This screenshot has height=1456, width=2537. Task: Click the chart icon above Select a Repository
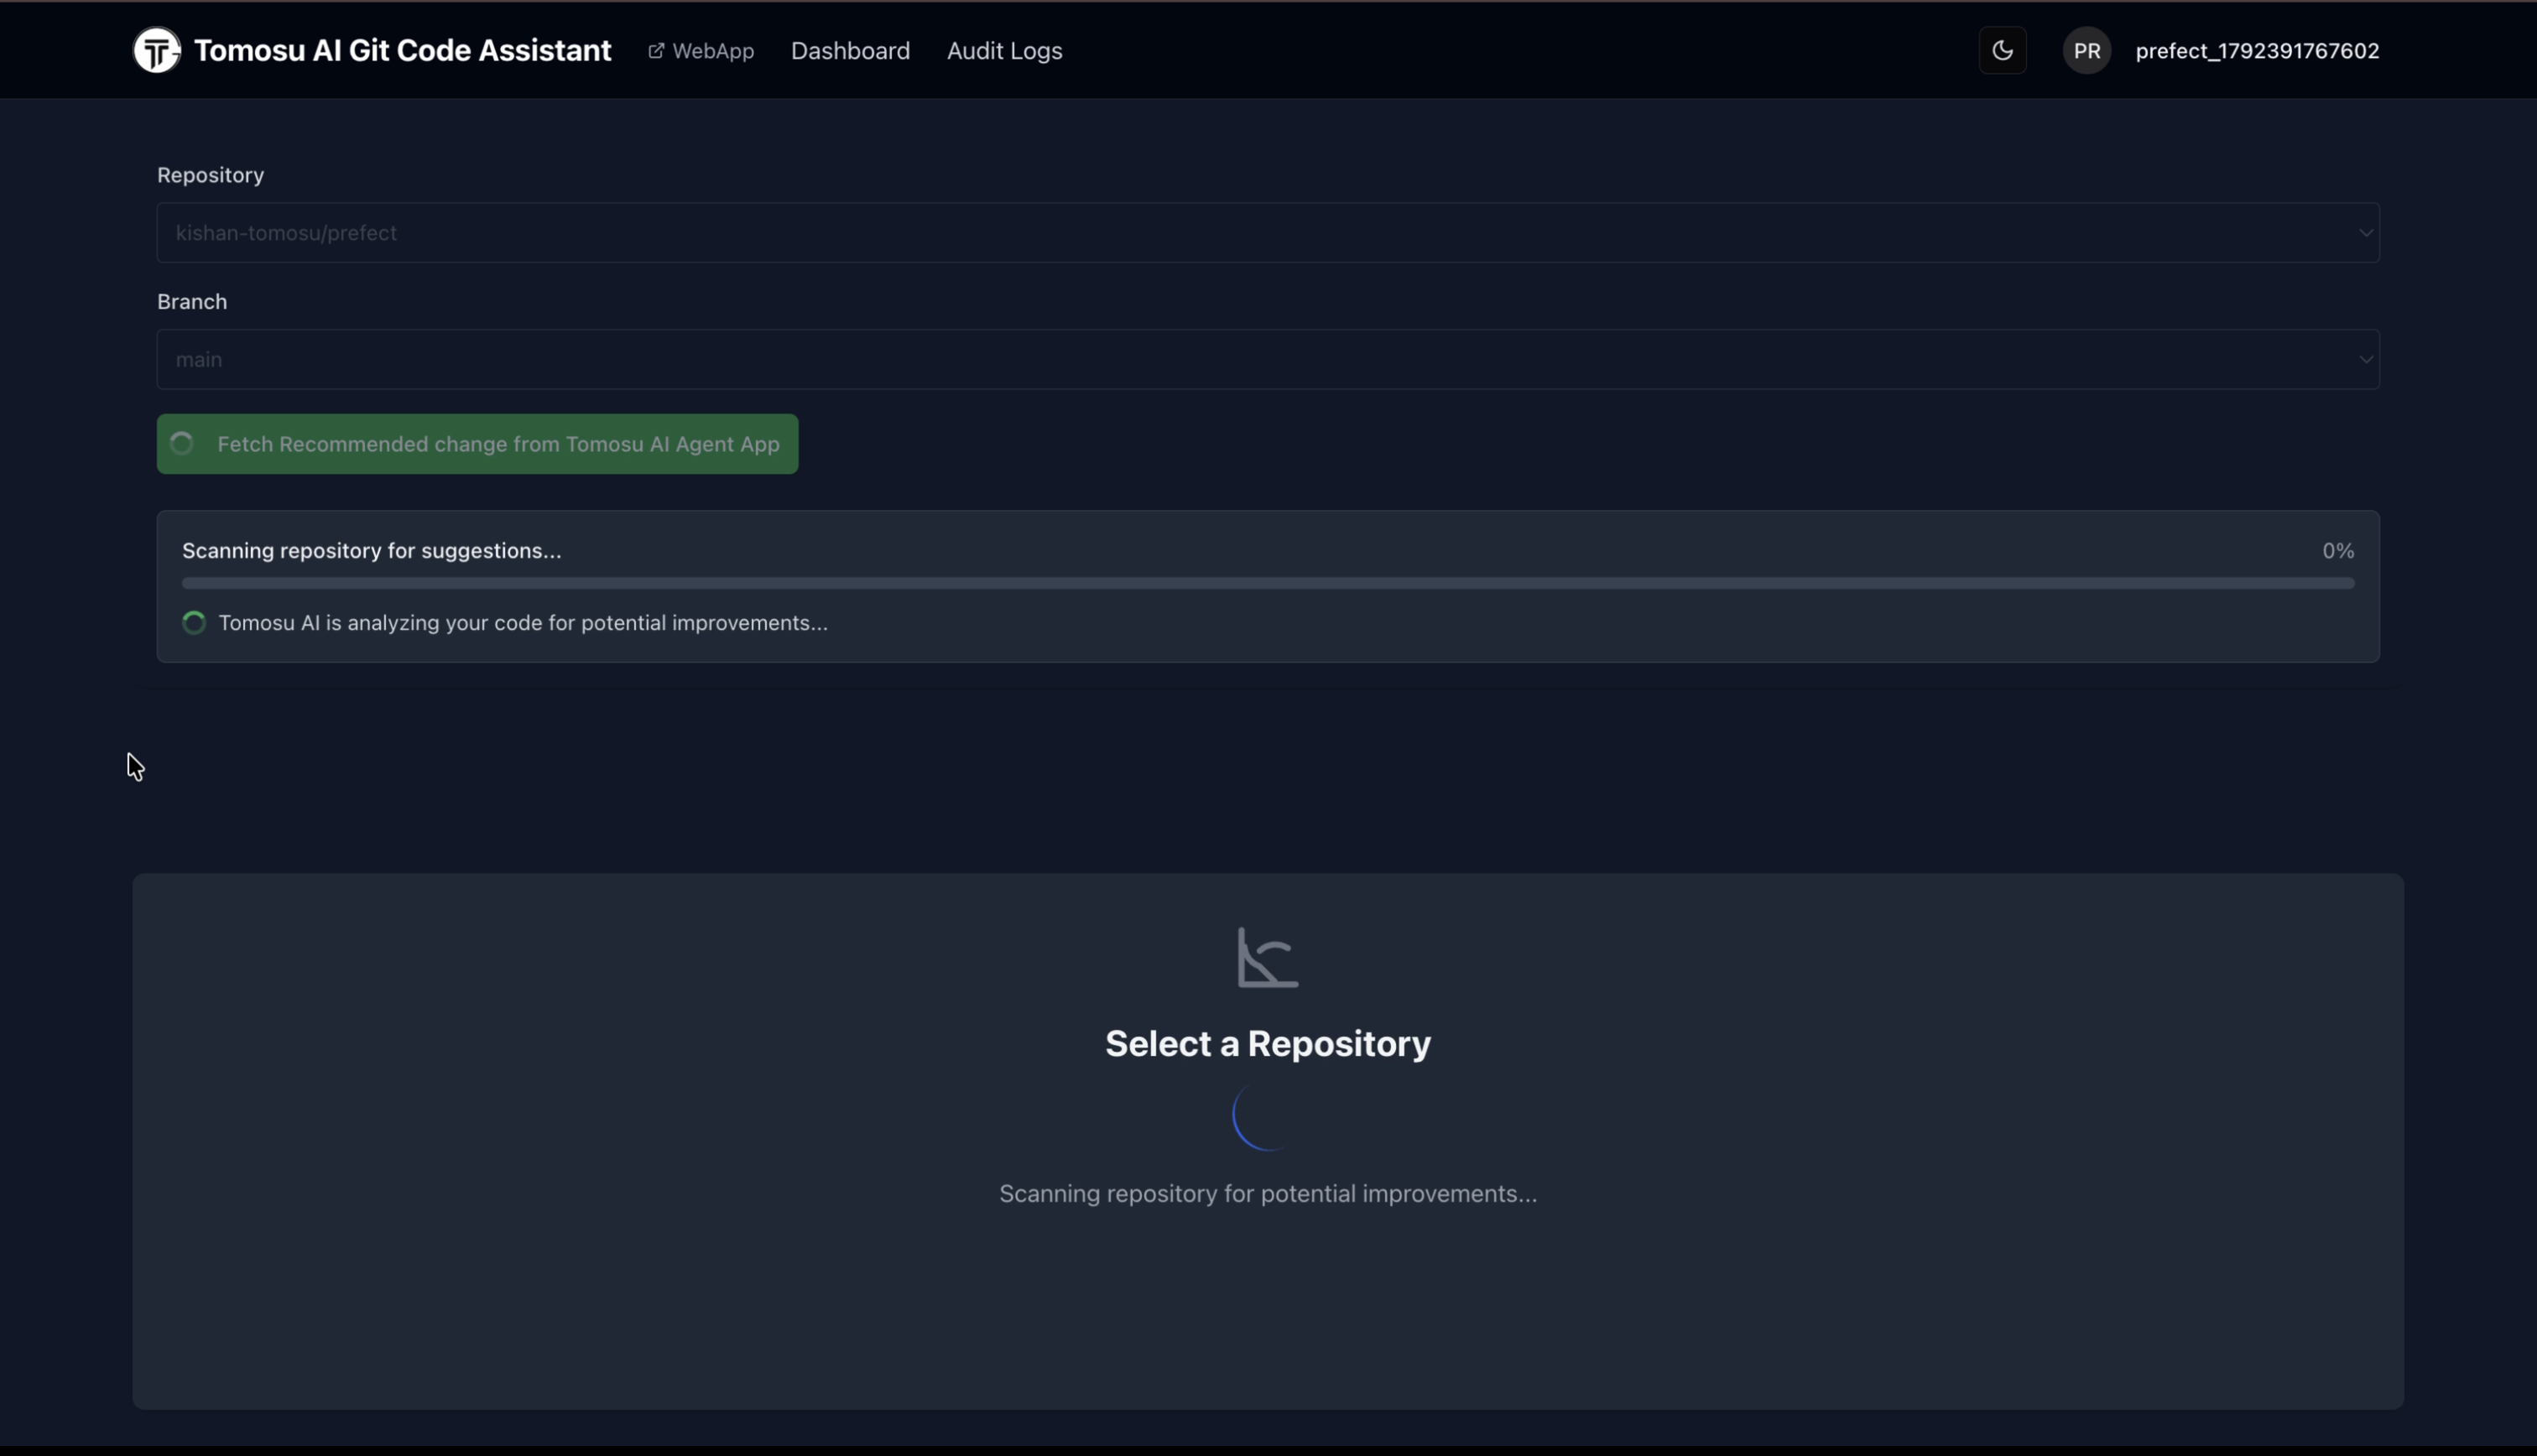pos(1268,957)
